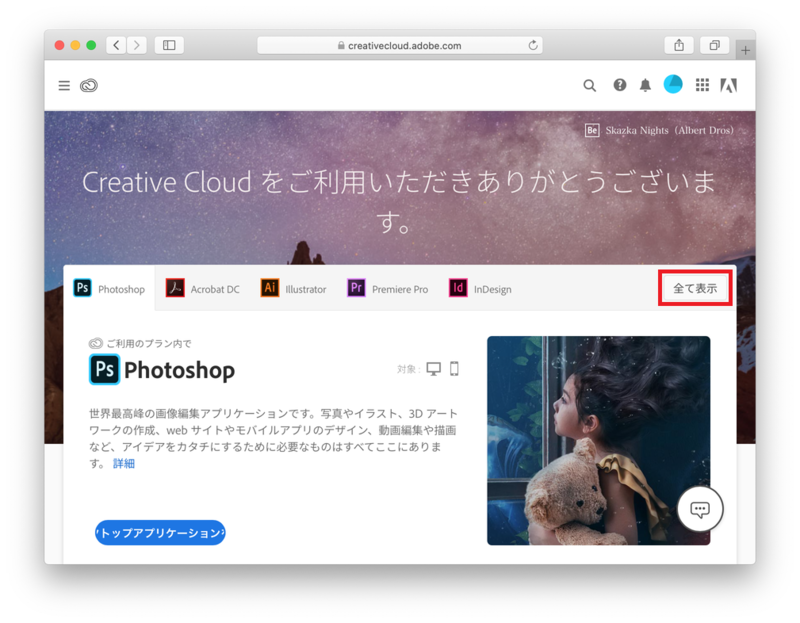Screen dimensions: 800x623
Task: Click the Creative Cloud logo icon
Action: pos(89,85)
